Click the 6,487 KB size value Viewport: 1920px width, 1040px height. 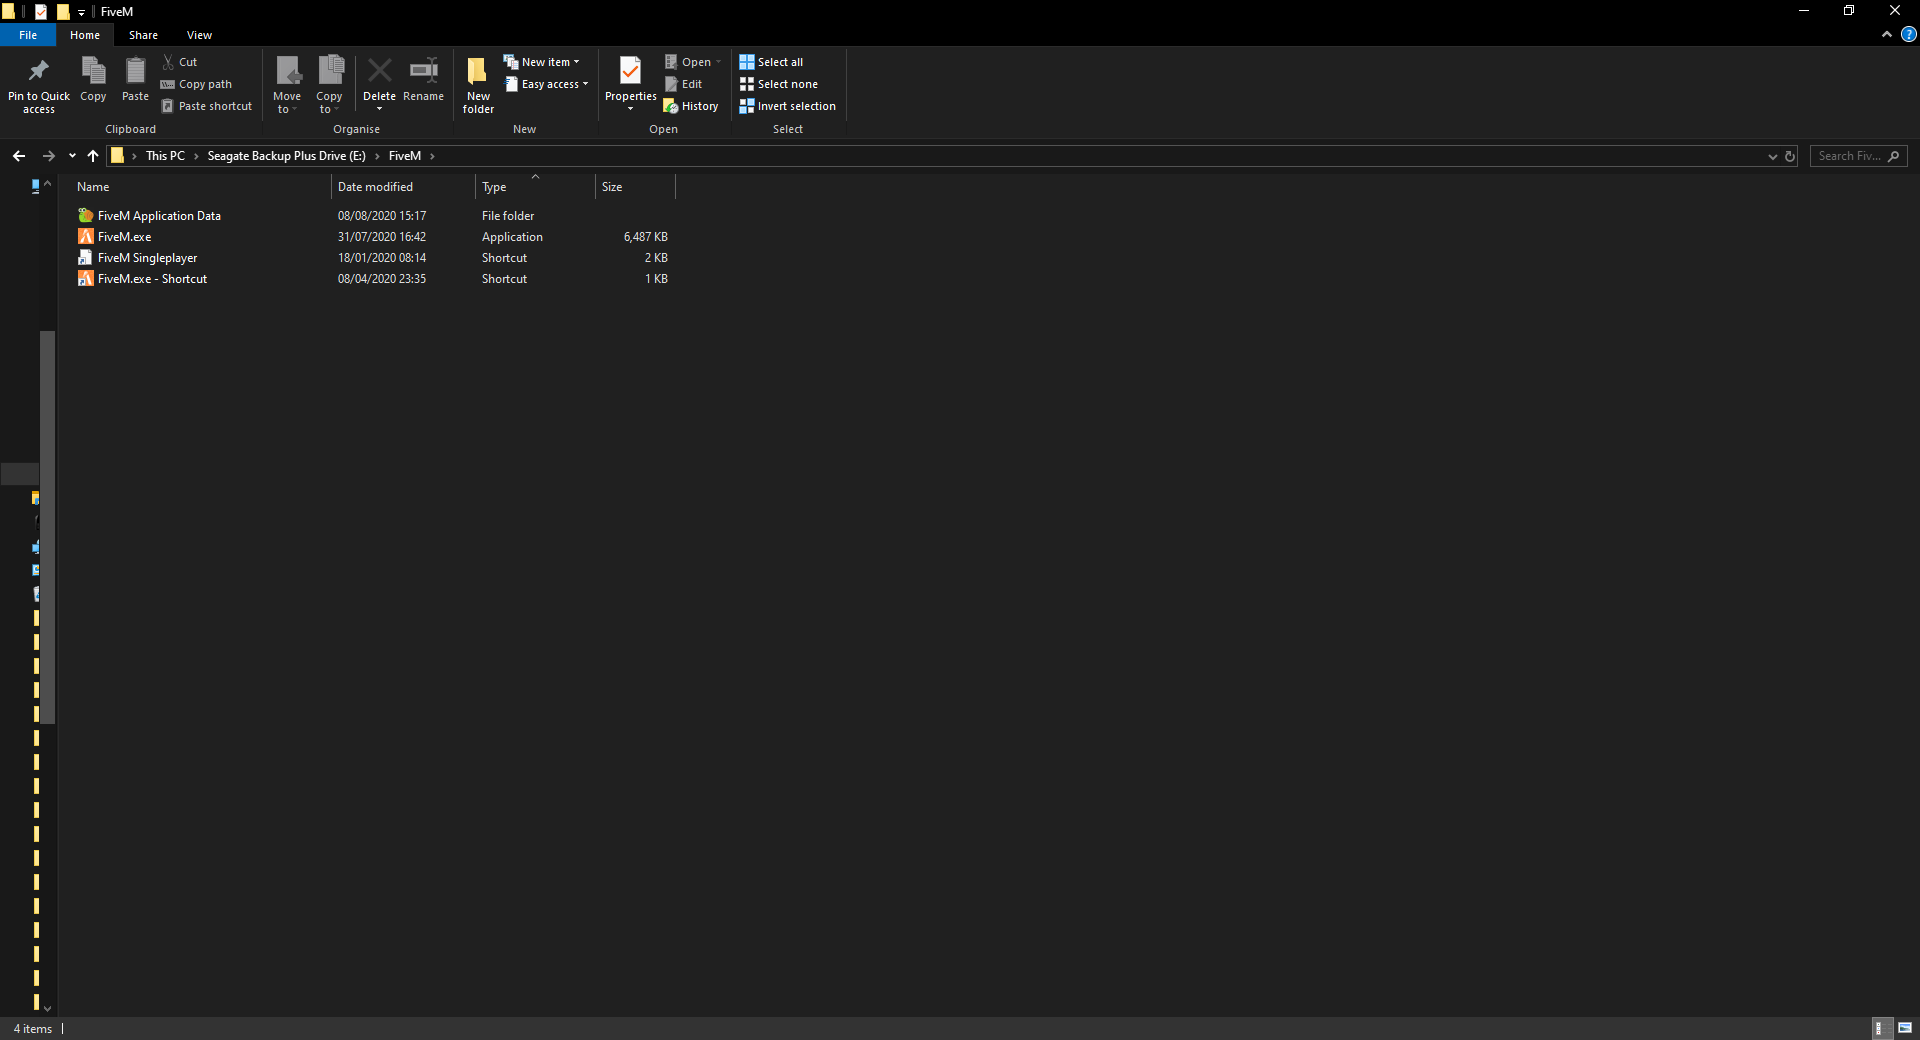pyautogui.click(x=646, y=237)
